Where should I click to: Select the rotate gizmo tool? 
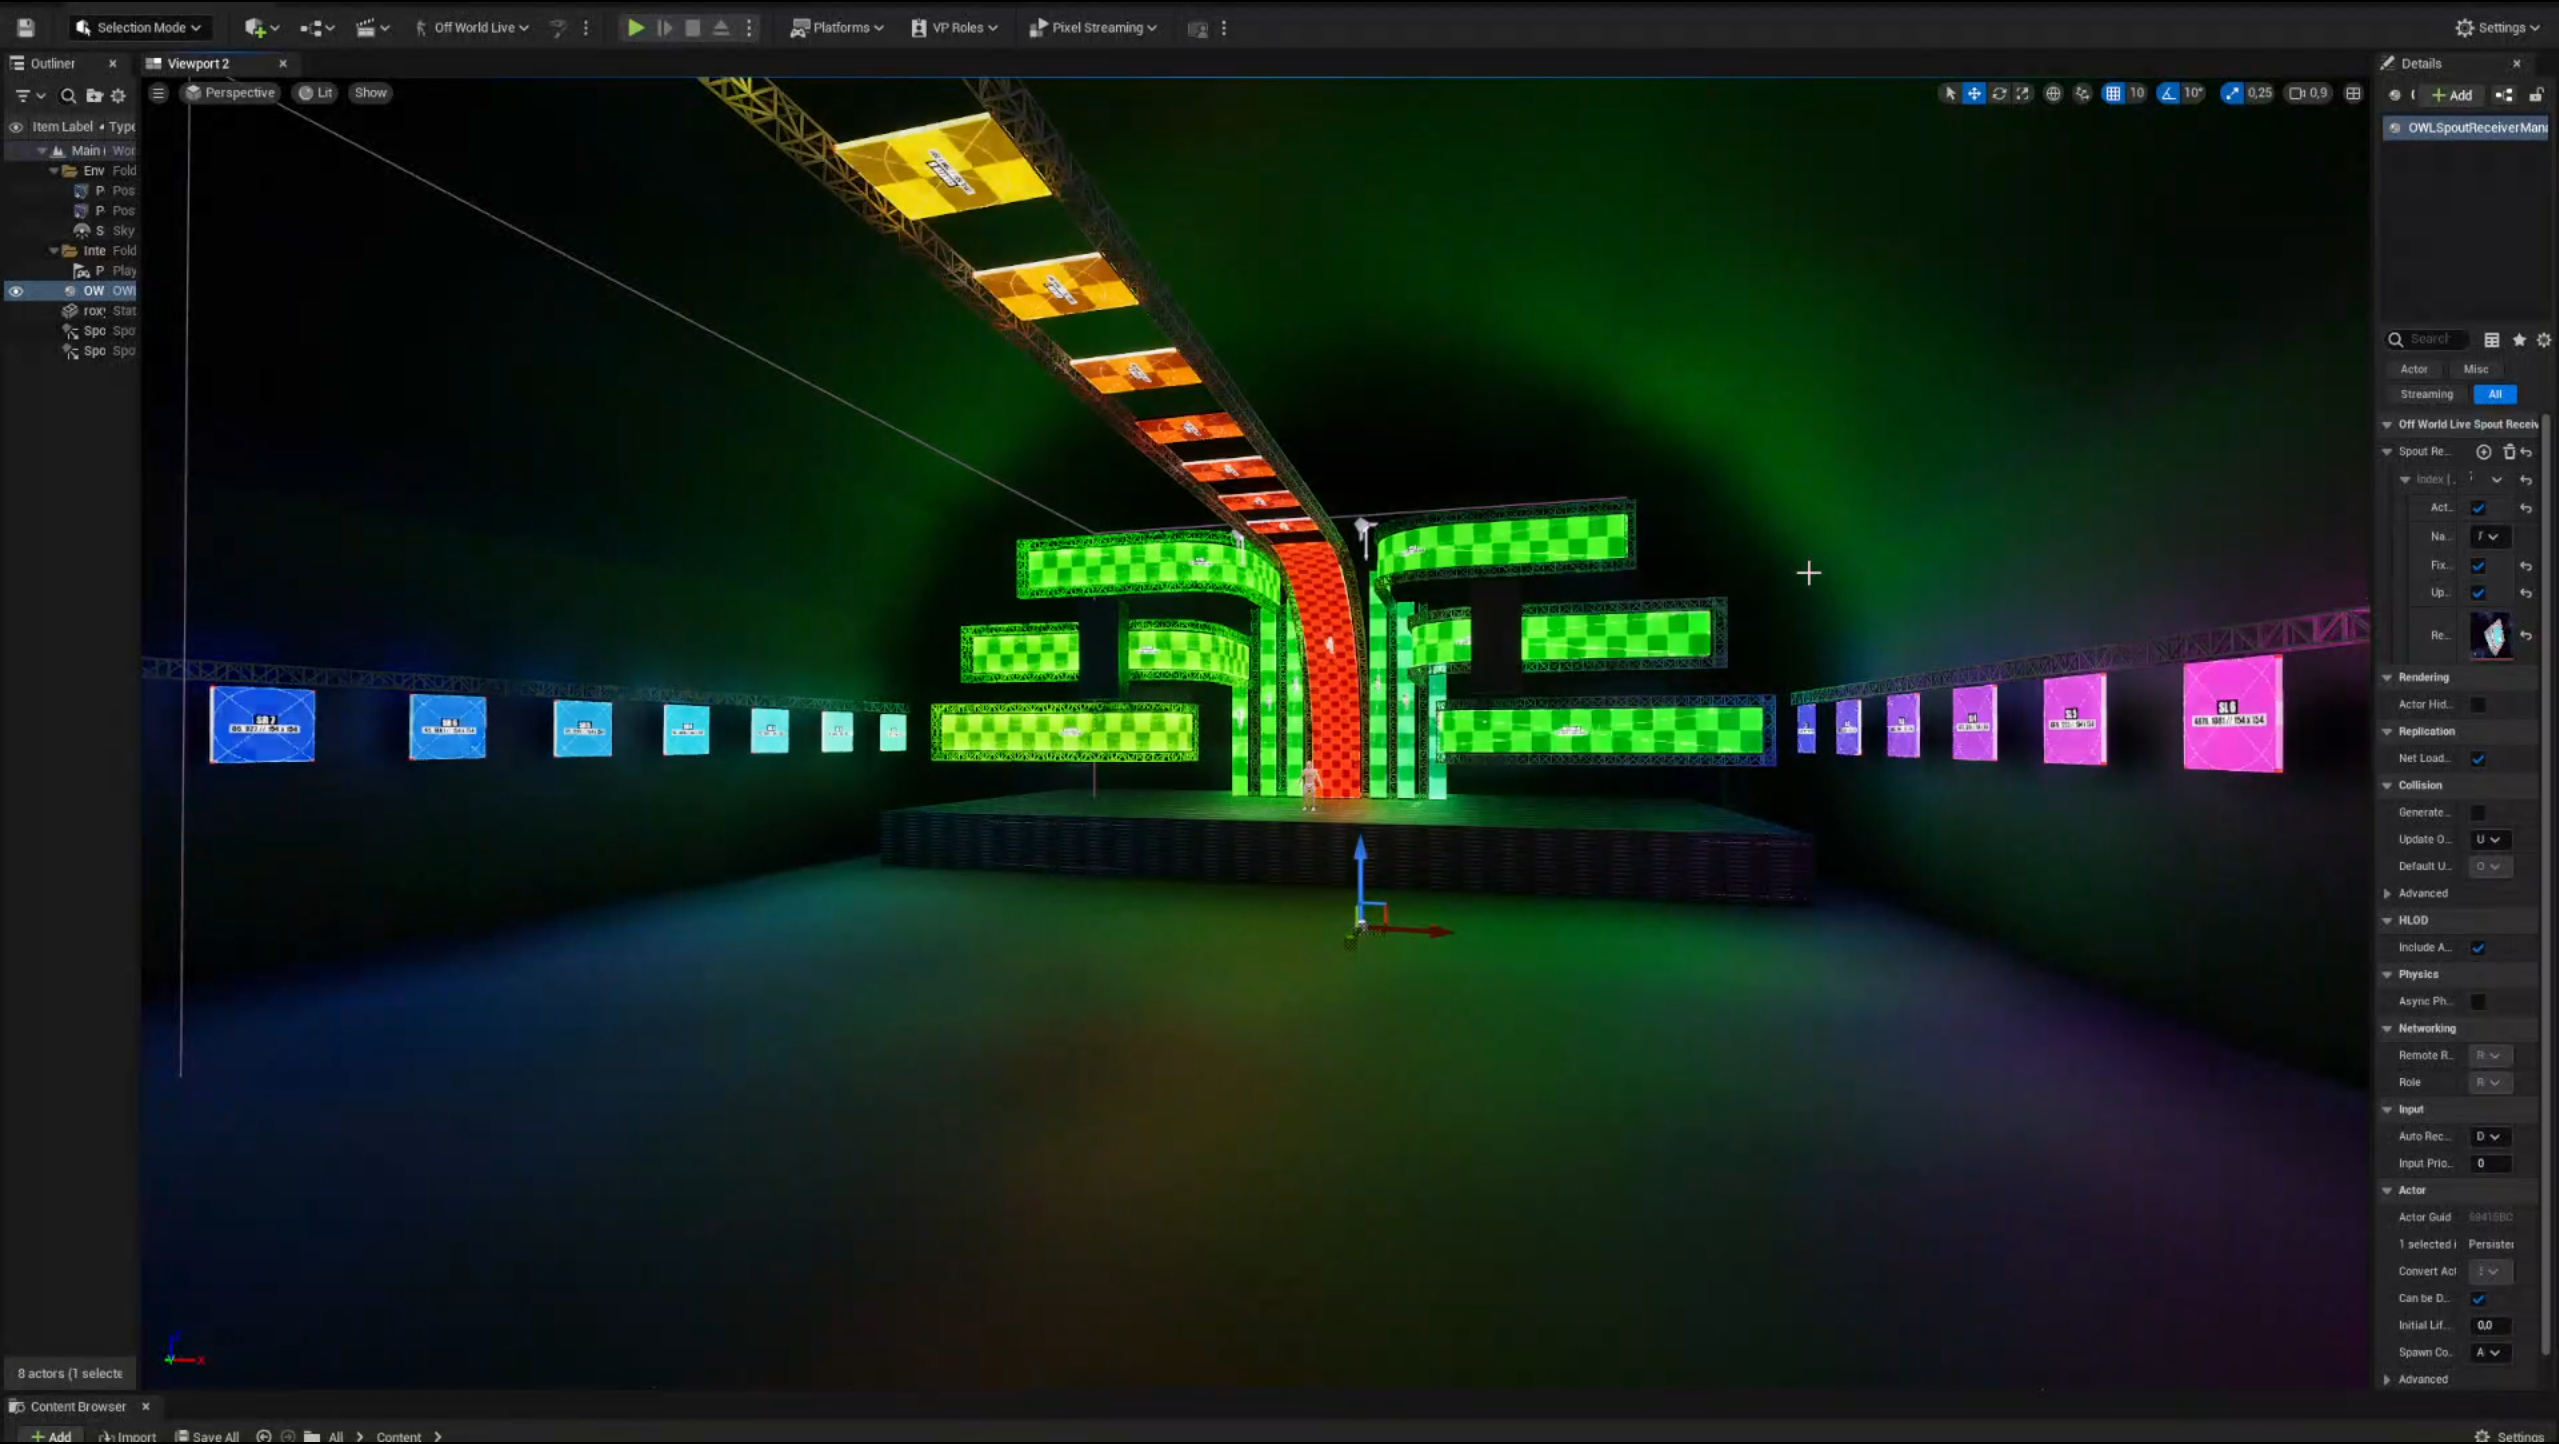point(1999,93)
